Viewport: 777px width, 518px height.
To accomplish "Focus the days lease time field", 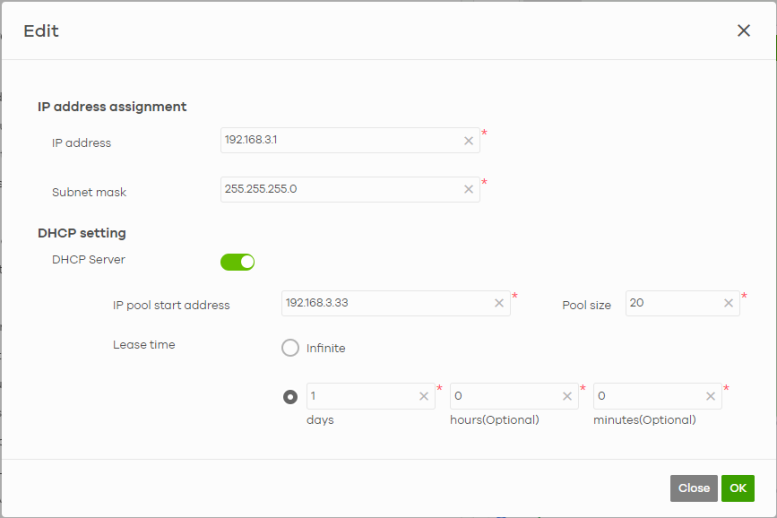I will point(360,397).
